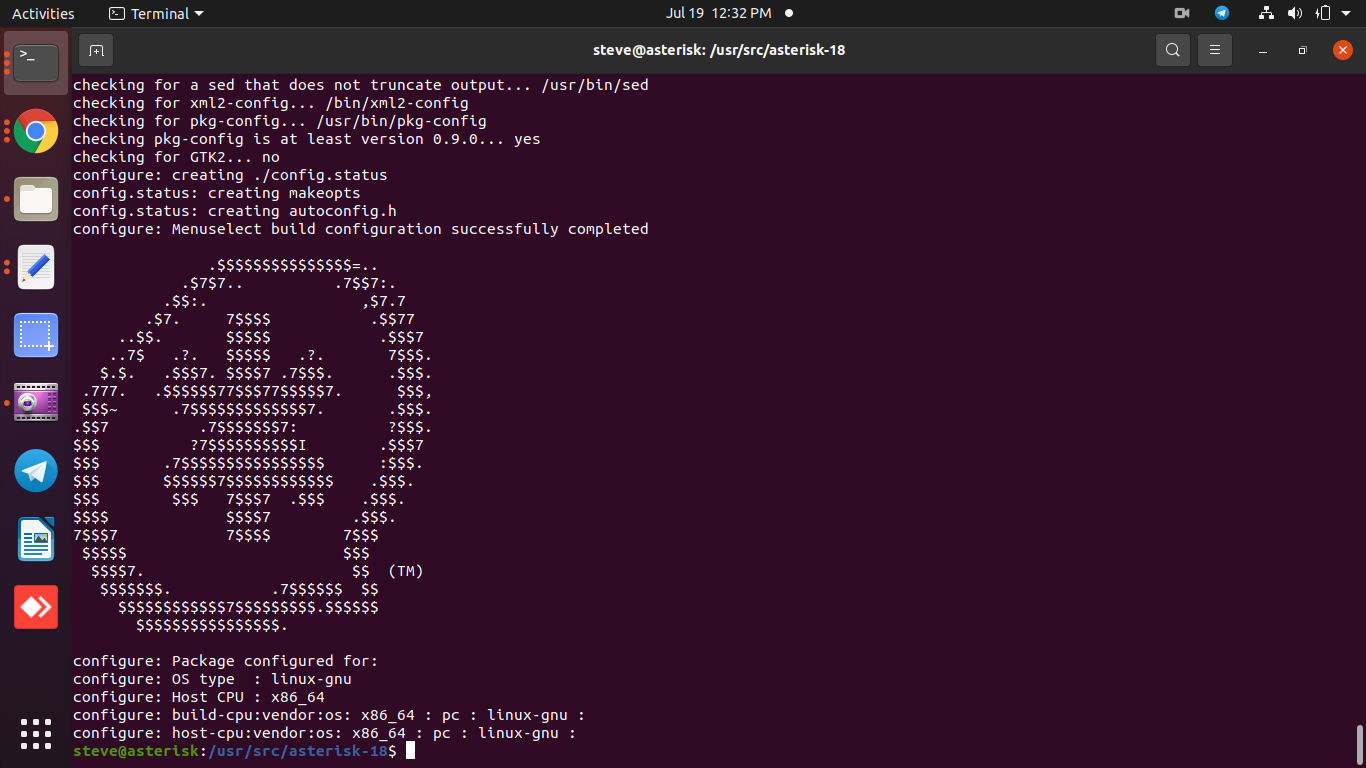Click the 'checking for pkg-config... /usr/bin/pkg-config' line
This screenshot has height=768, width=1366.
tap(279, 121)
